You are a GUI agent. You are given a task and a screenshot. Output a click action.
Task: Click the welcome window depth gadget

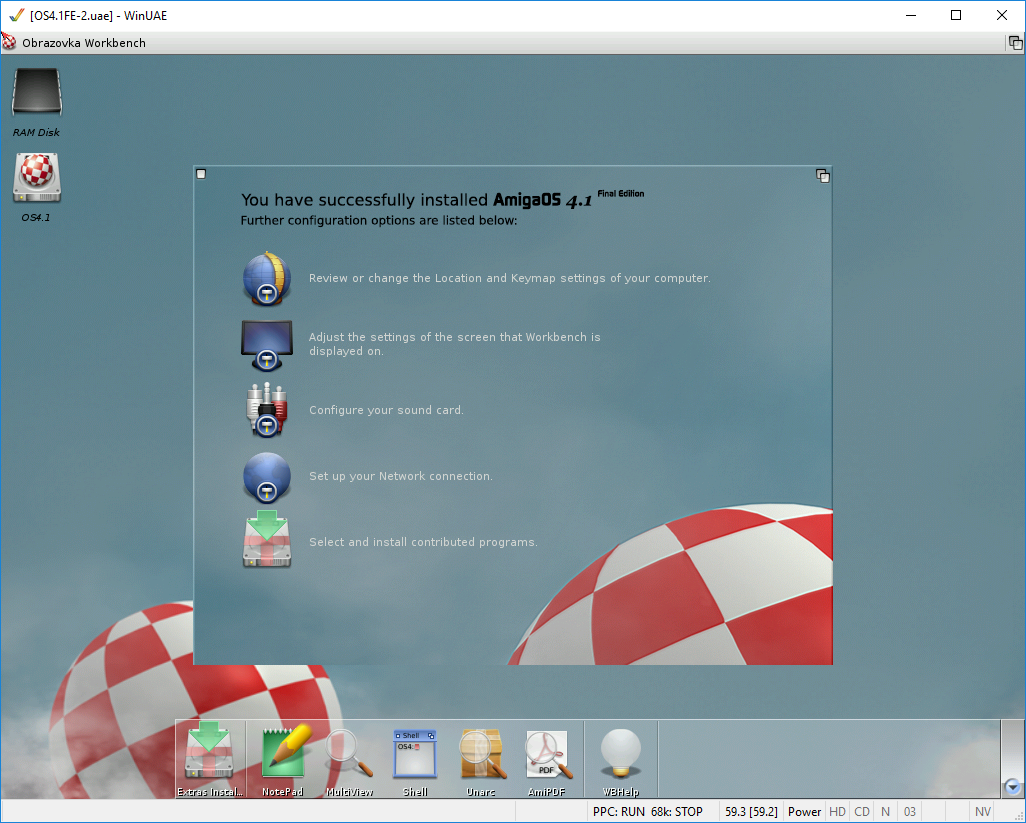pos(822,175)
